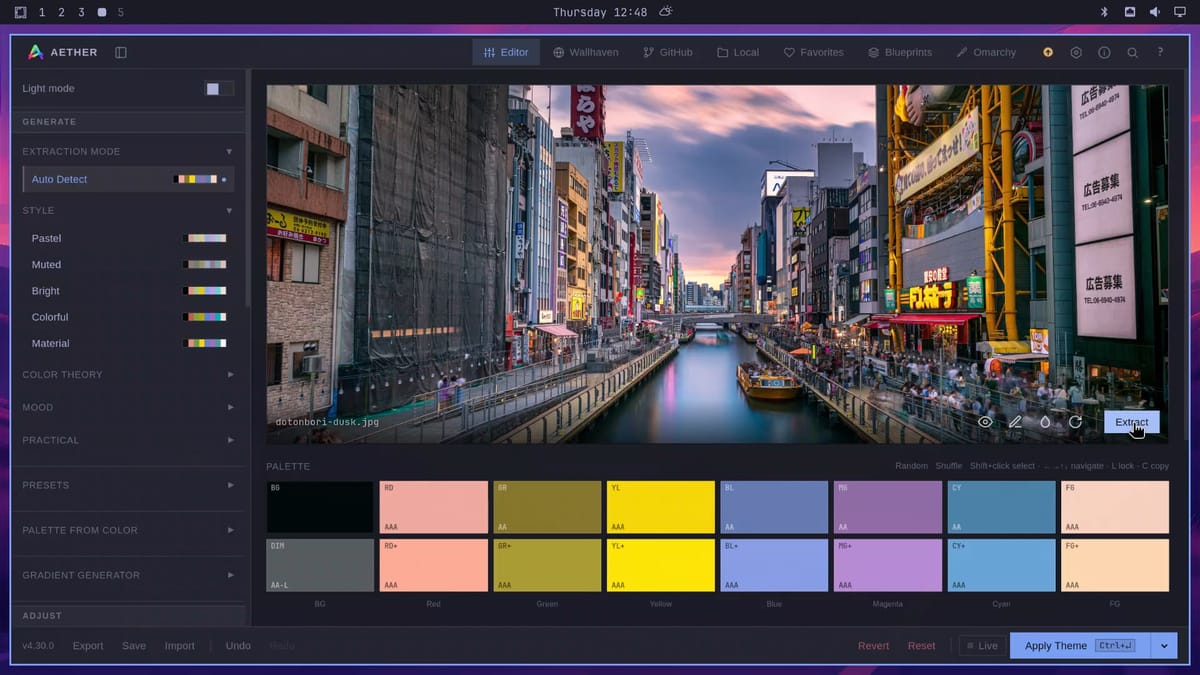Click the workspace layout icon in the top bar

20,12
